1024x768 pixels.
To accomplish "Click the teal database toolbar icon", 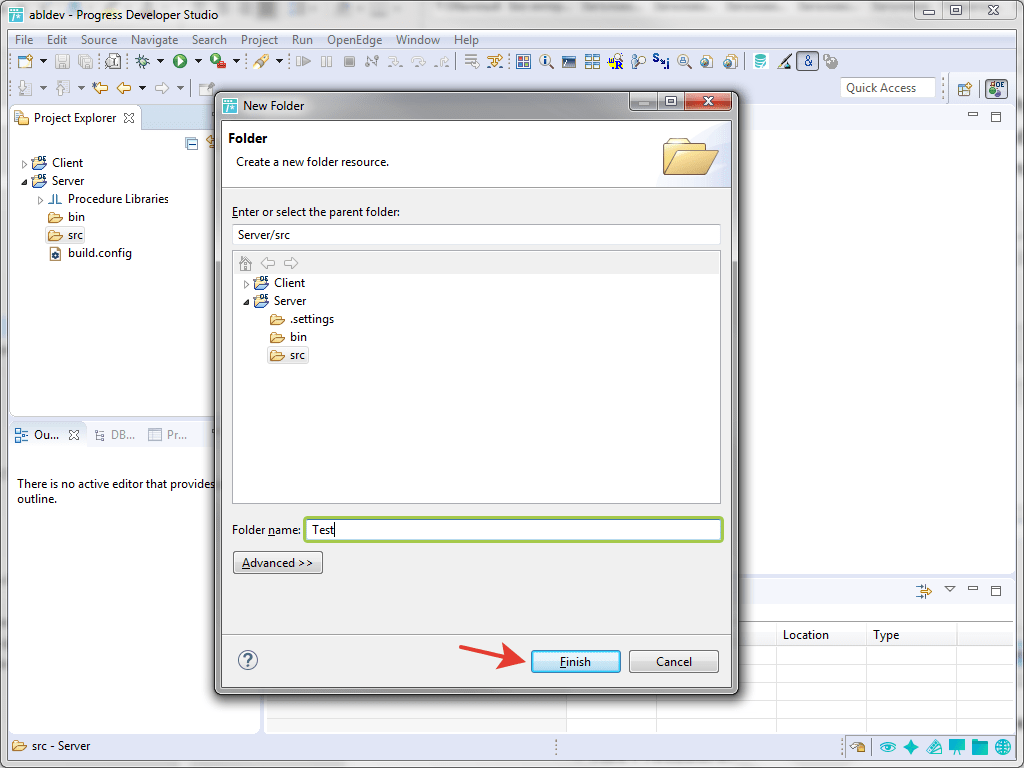I will [x=760, y=62].
